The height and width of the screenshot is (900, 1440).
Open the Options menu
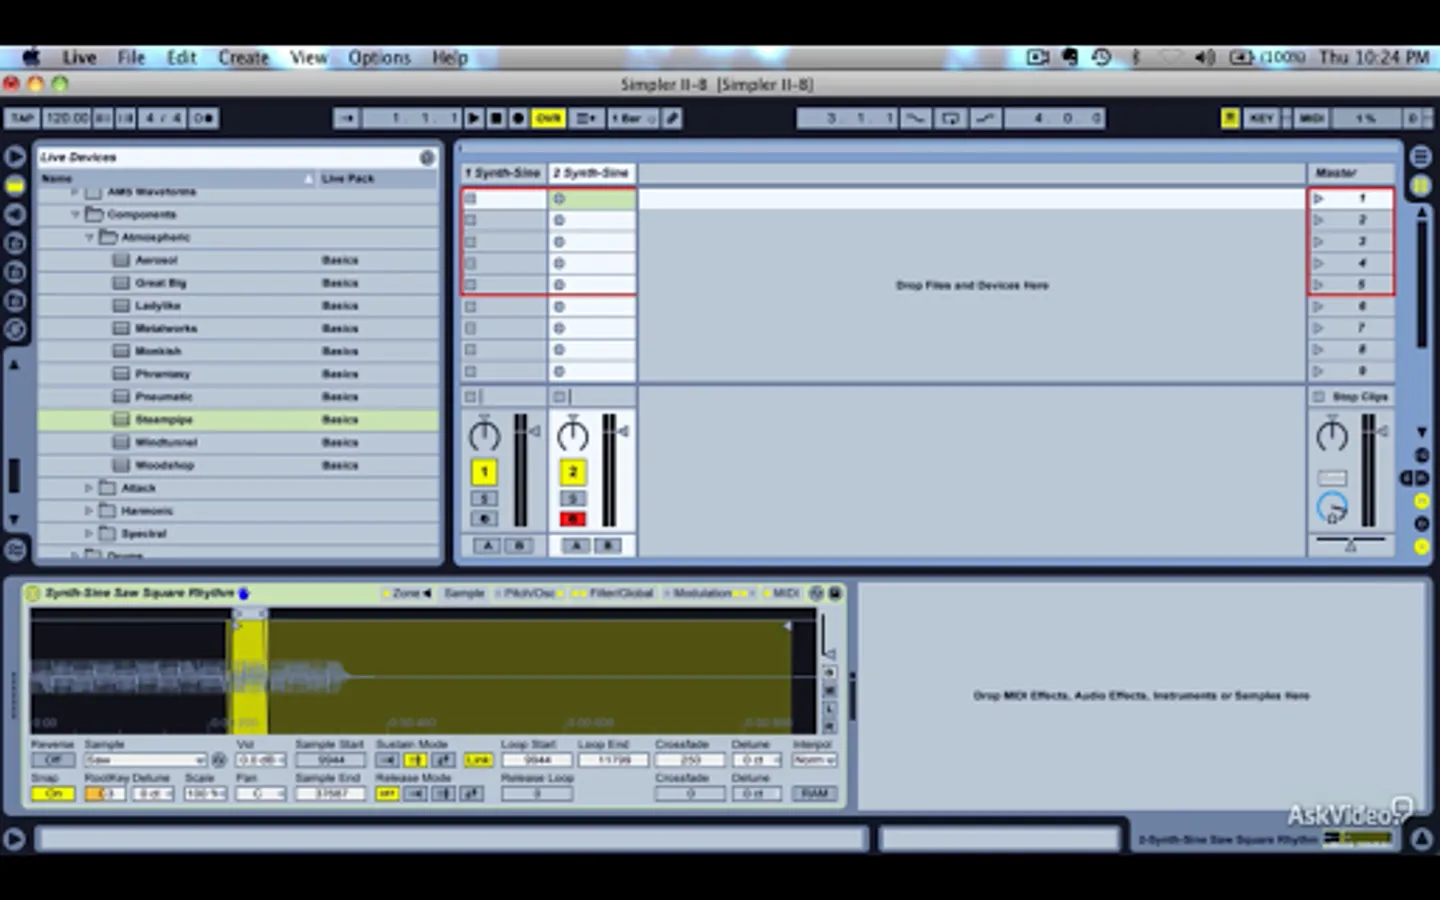click(x=379, y=57)
